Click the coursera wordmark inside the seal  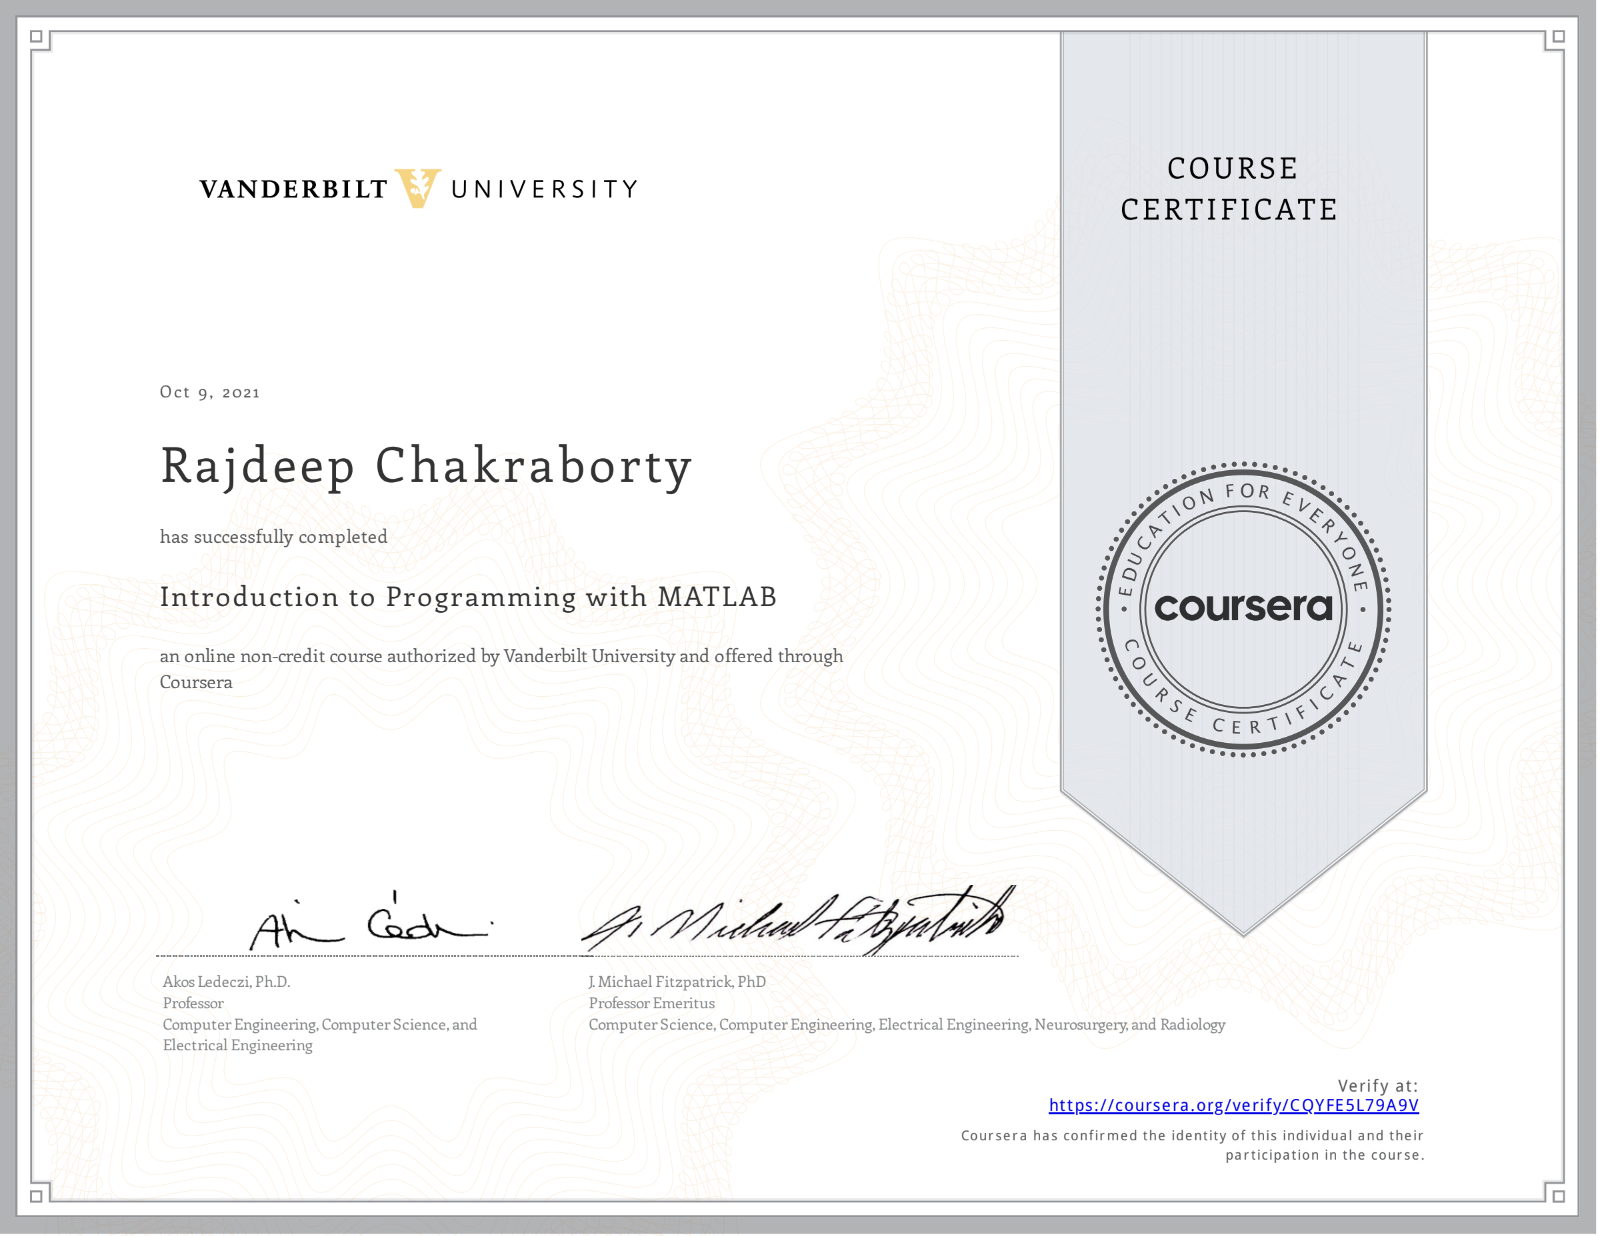click(1243, 607)
